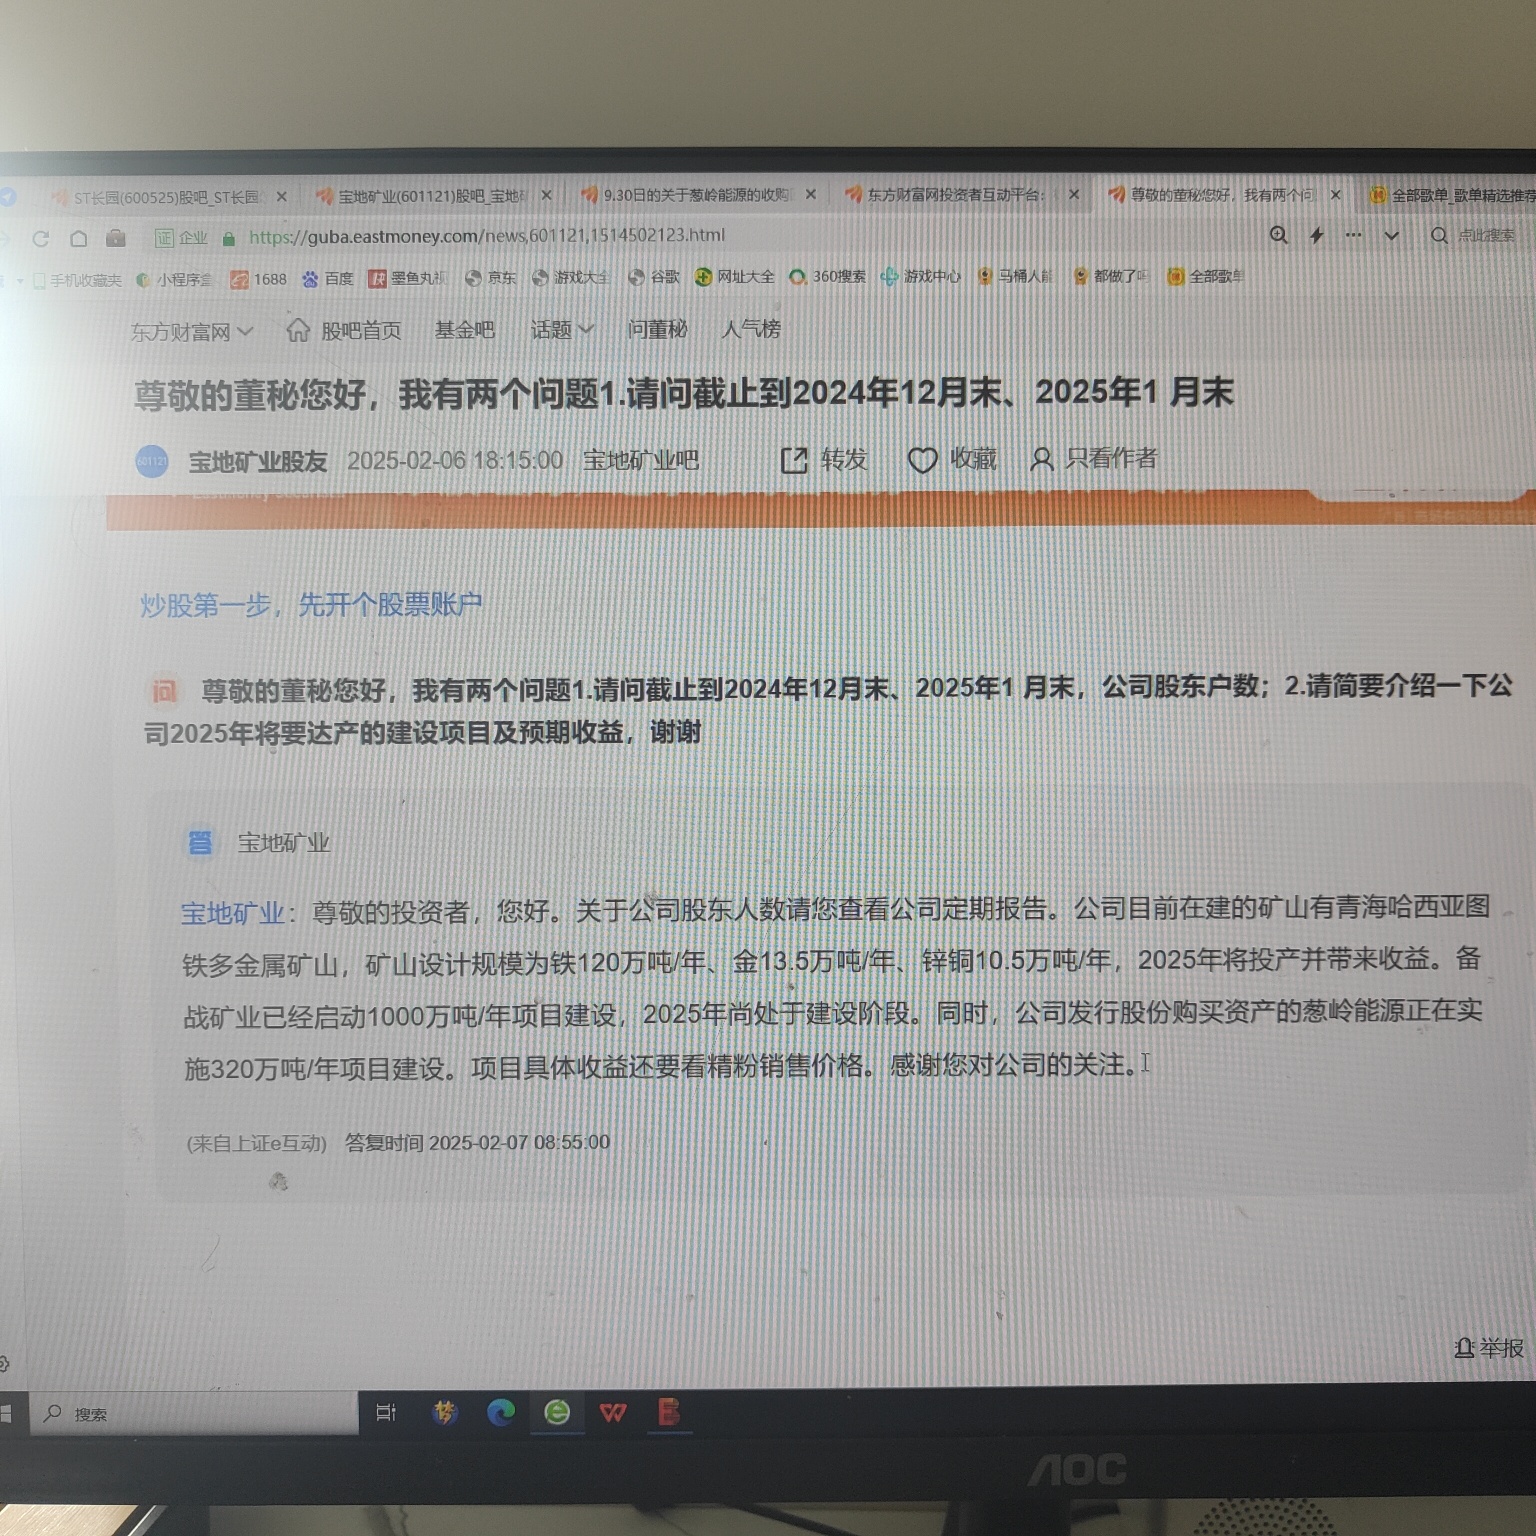
Task: Click the 举报 report button
Action: pyautogui.click(x=1489, y=1348)
